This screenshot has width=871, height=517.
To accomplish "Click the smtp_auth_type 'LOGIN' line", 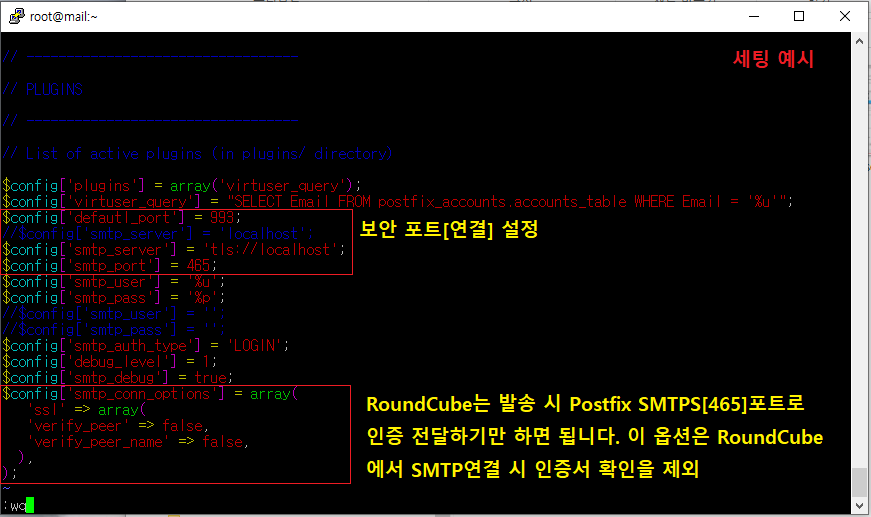I will click(x=146, y=345).
